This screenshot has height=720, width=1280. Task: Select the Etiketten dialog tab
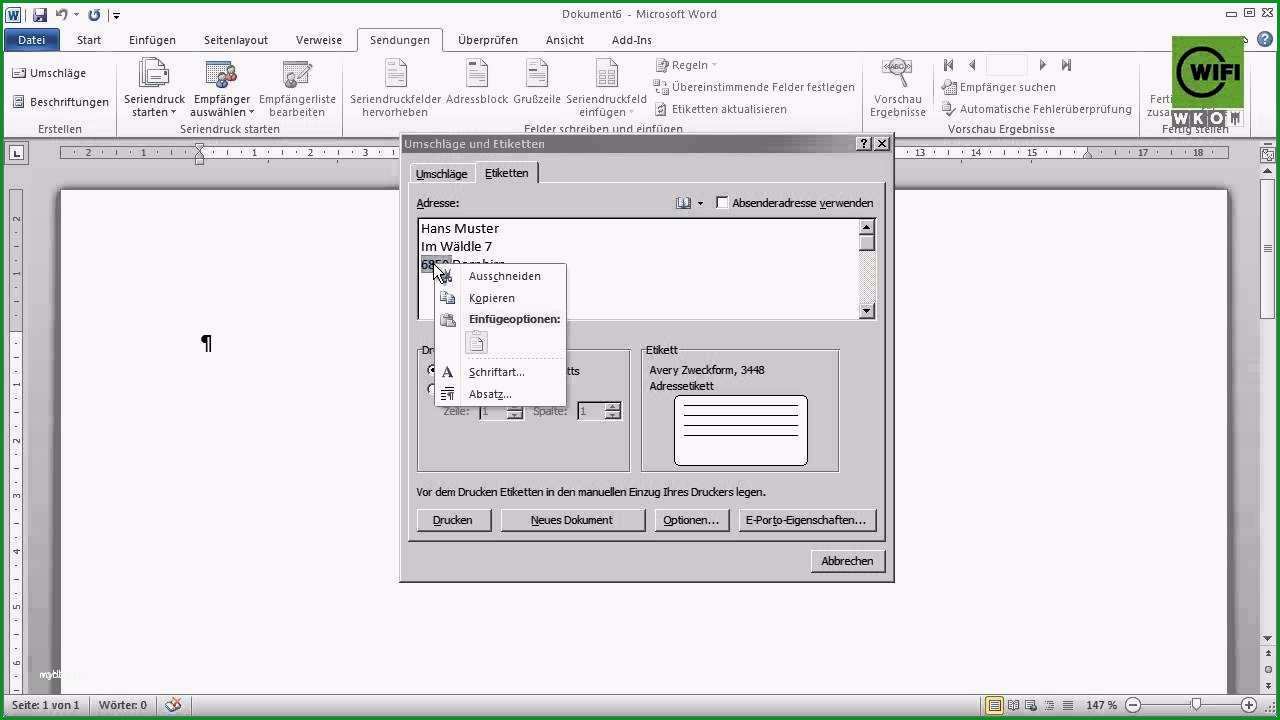[507, 173]
